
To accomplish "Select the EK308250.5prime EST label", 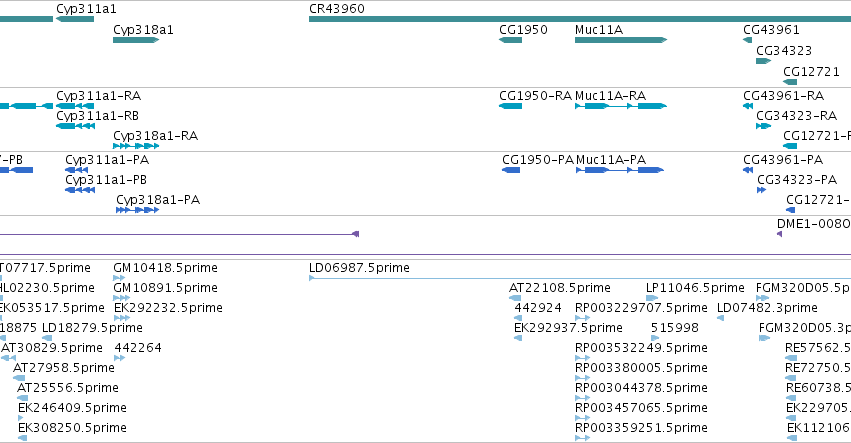I will [72, 428].
